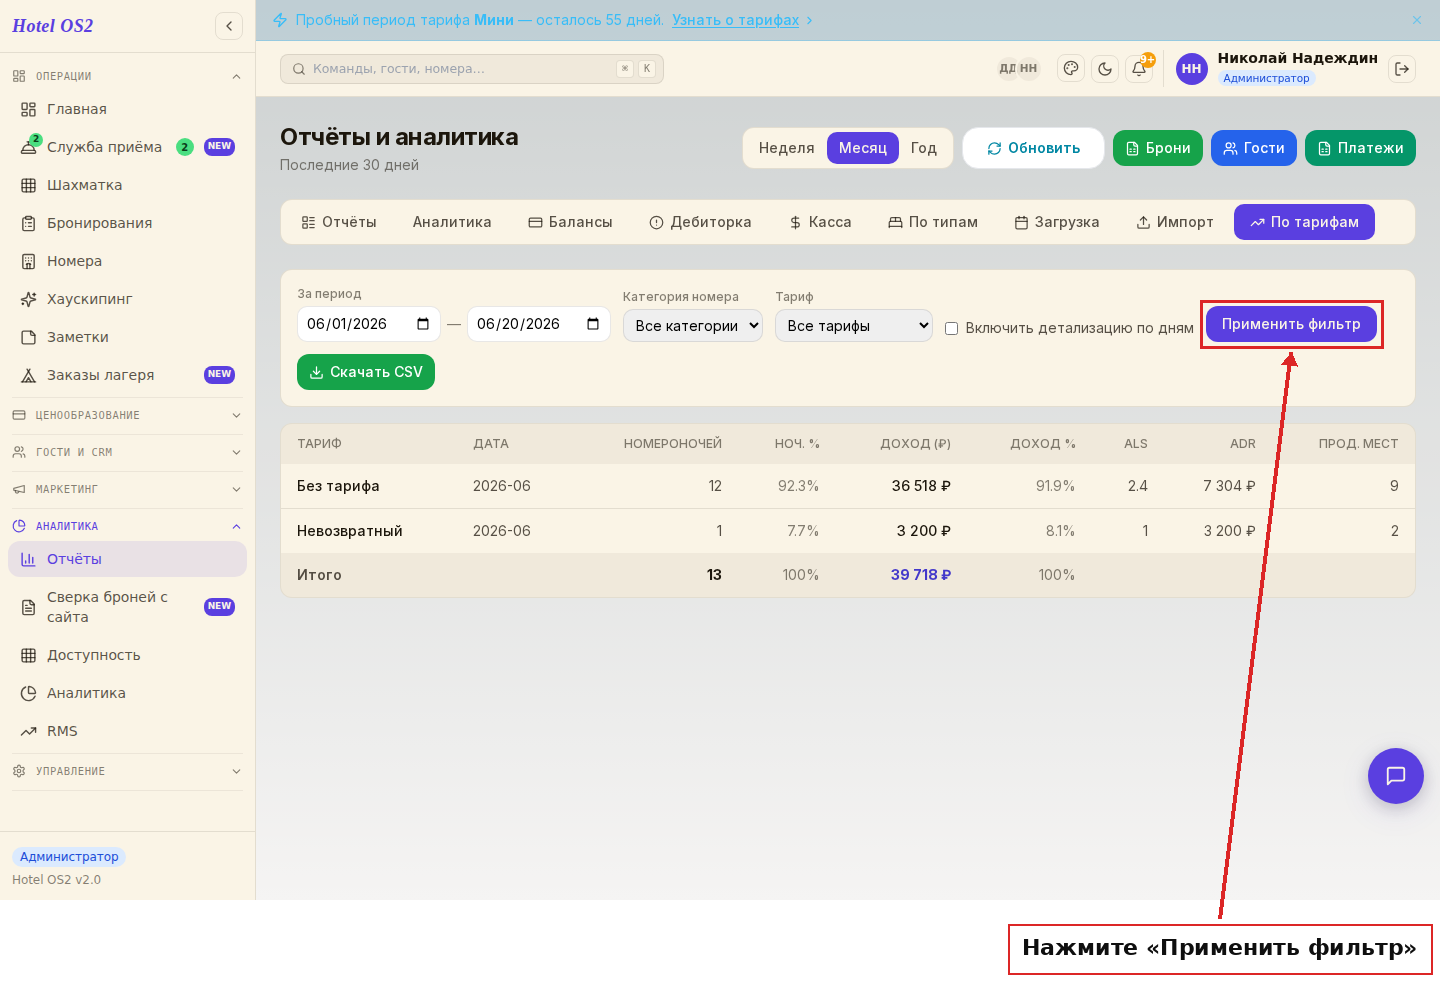Image resolution: width=1440 pixels, height=998 pixels.
Task: Open notifications bell icon
Action: coord(1139,69)
